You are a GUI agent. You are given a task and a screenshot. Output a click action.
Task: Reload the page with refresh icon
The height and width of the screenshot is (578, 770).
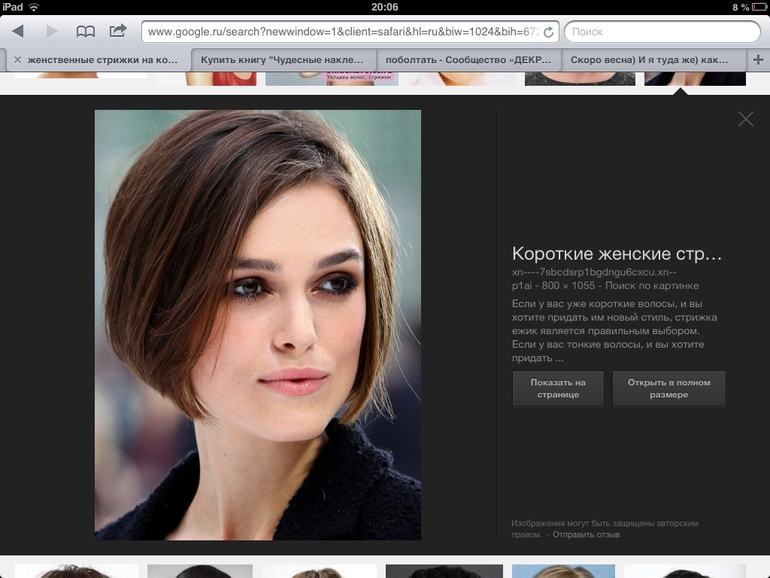(548, 32)
